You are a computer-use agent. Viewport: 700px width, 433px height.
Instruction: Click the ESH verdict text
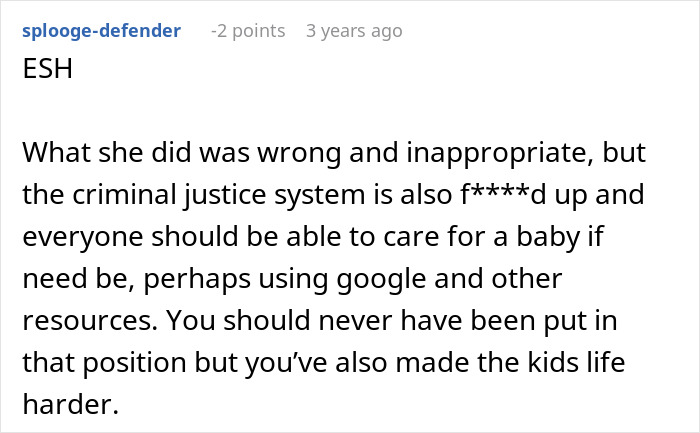(47, 69)
